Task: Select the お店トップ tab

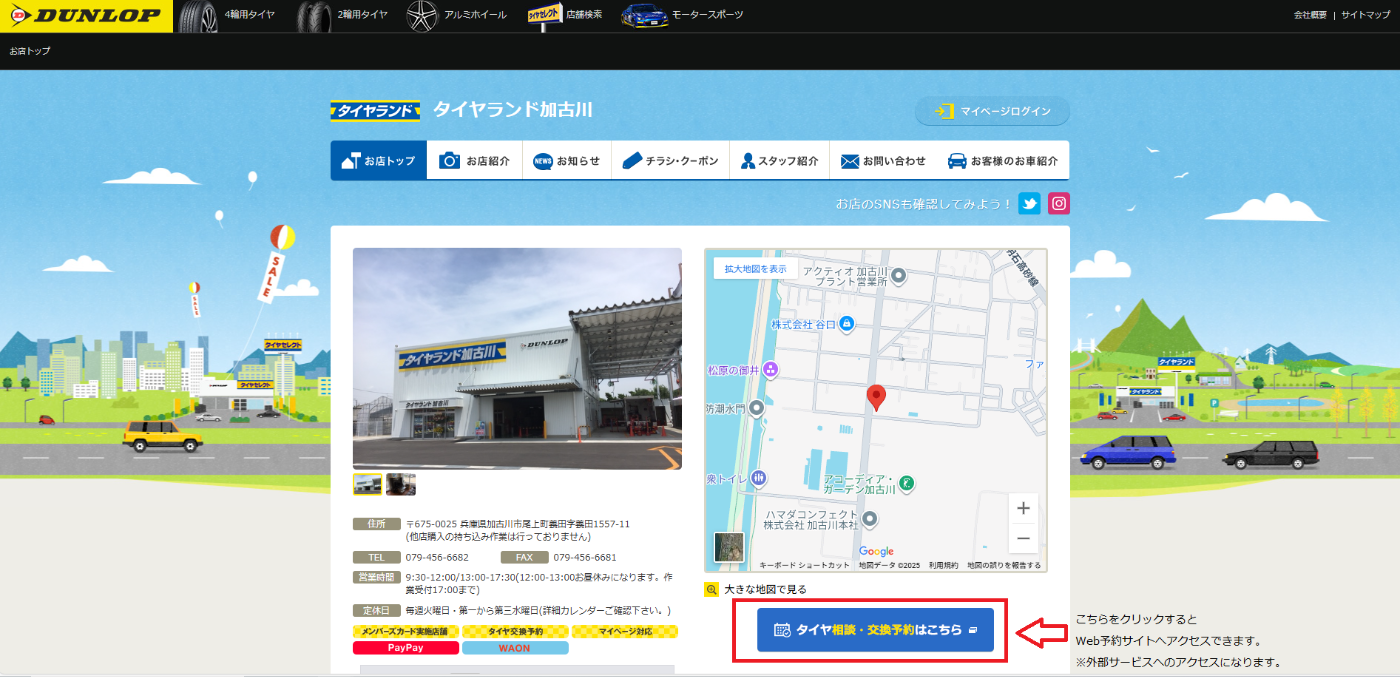Action: (378, 161)
